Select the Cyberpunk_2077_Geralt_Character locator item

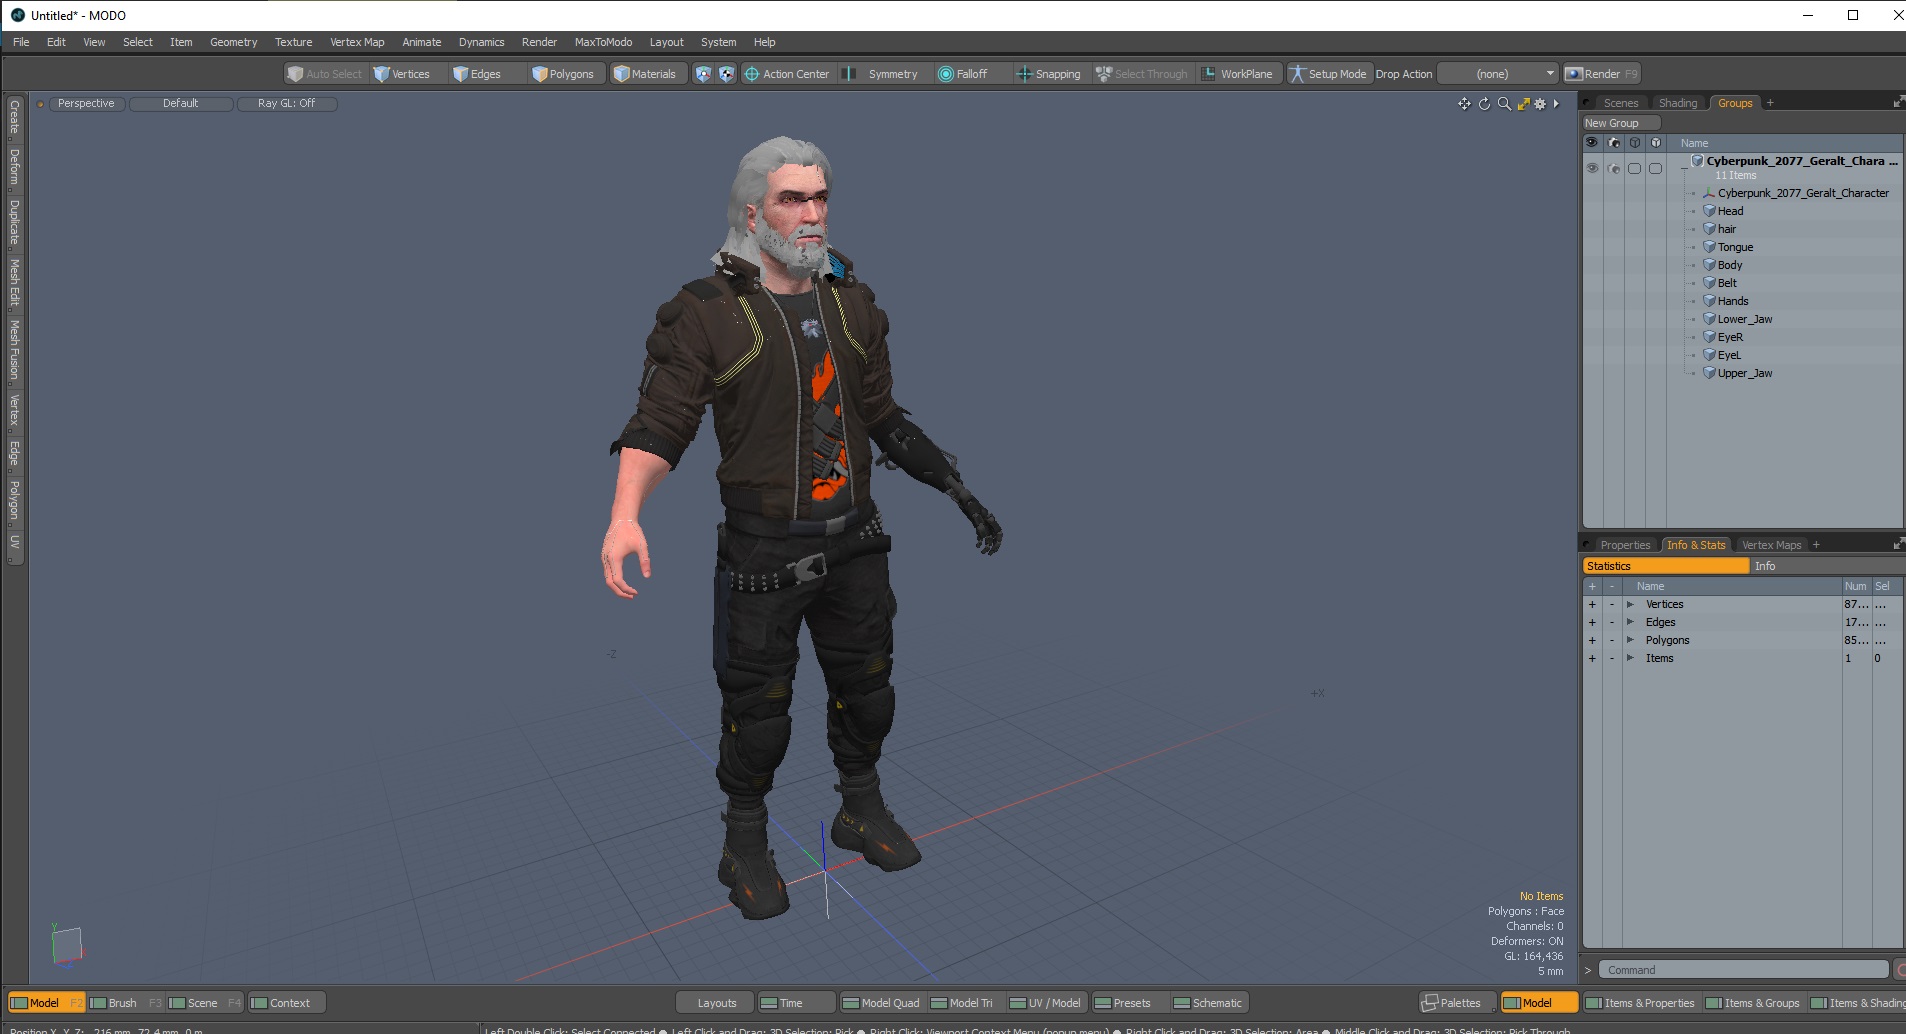pos(1803,193)
